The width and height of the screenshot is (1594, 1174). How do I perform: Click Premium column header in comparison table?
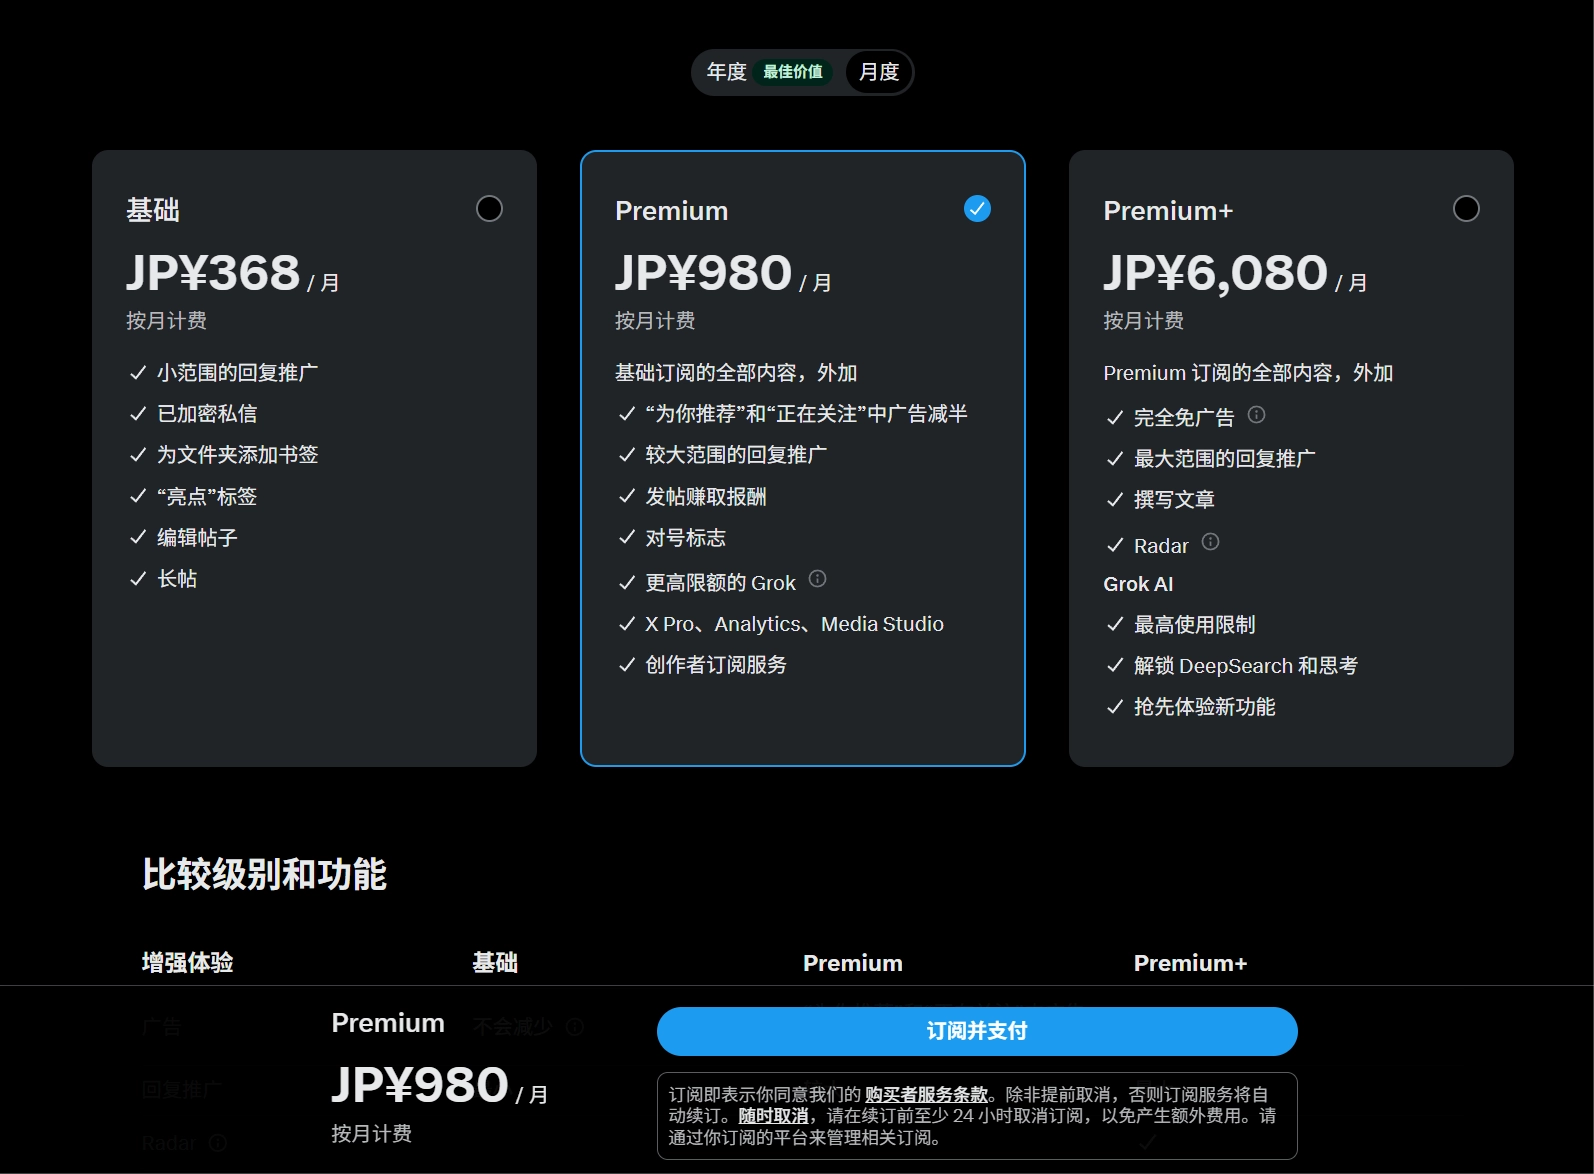coord(853,963)
